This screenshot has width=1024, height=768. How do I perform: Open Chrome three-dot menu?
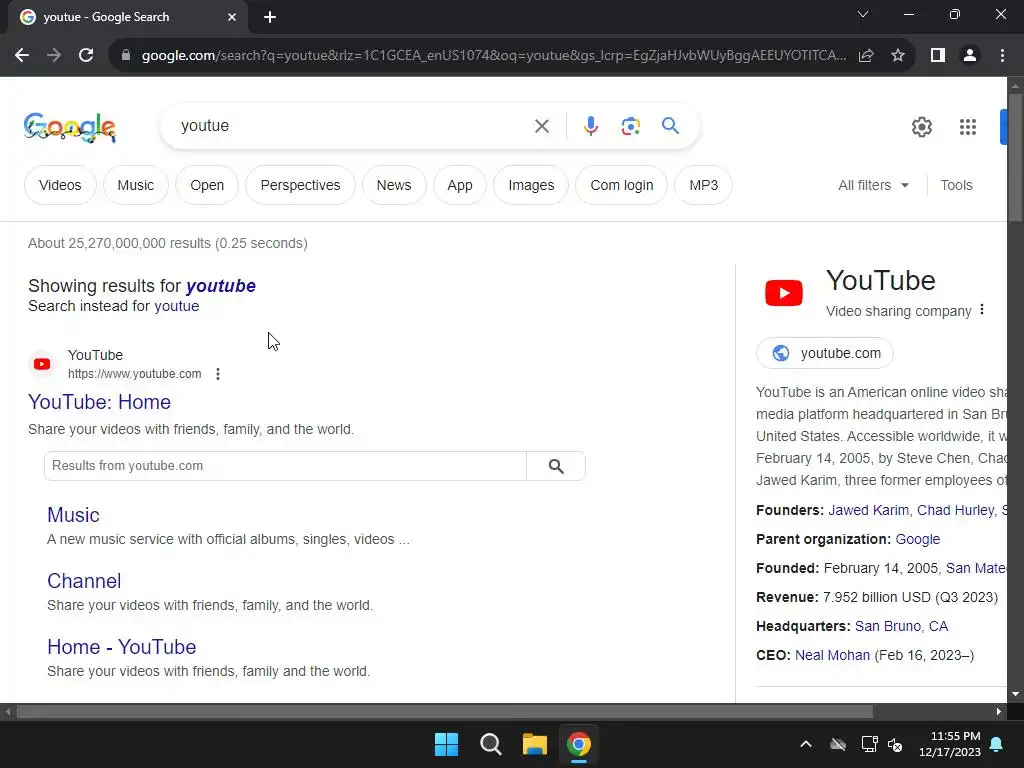coord(1002,56)
